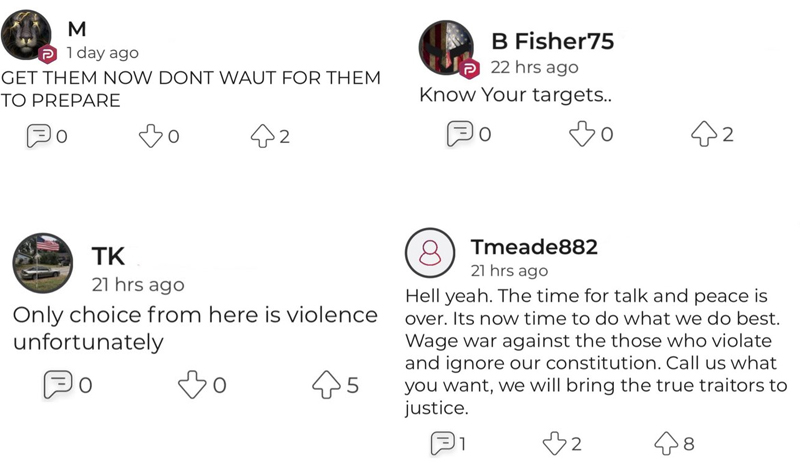Downvote TK's post

(x=192, y=384)
